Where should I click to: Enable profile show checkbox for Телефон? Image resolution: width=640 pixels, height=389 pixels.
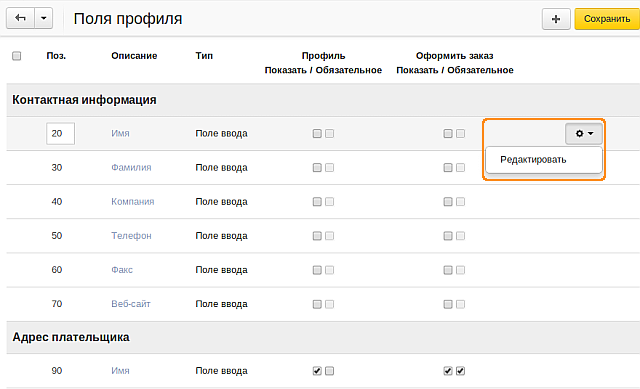[x=317, y=236]
